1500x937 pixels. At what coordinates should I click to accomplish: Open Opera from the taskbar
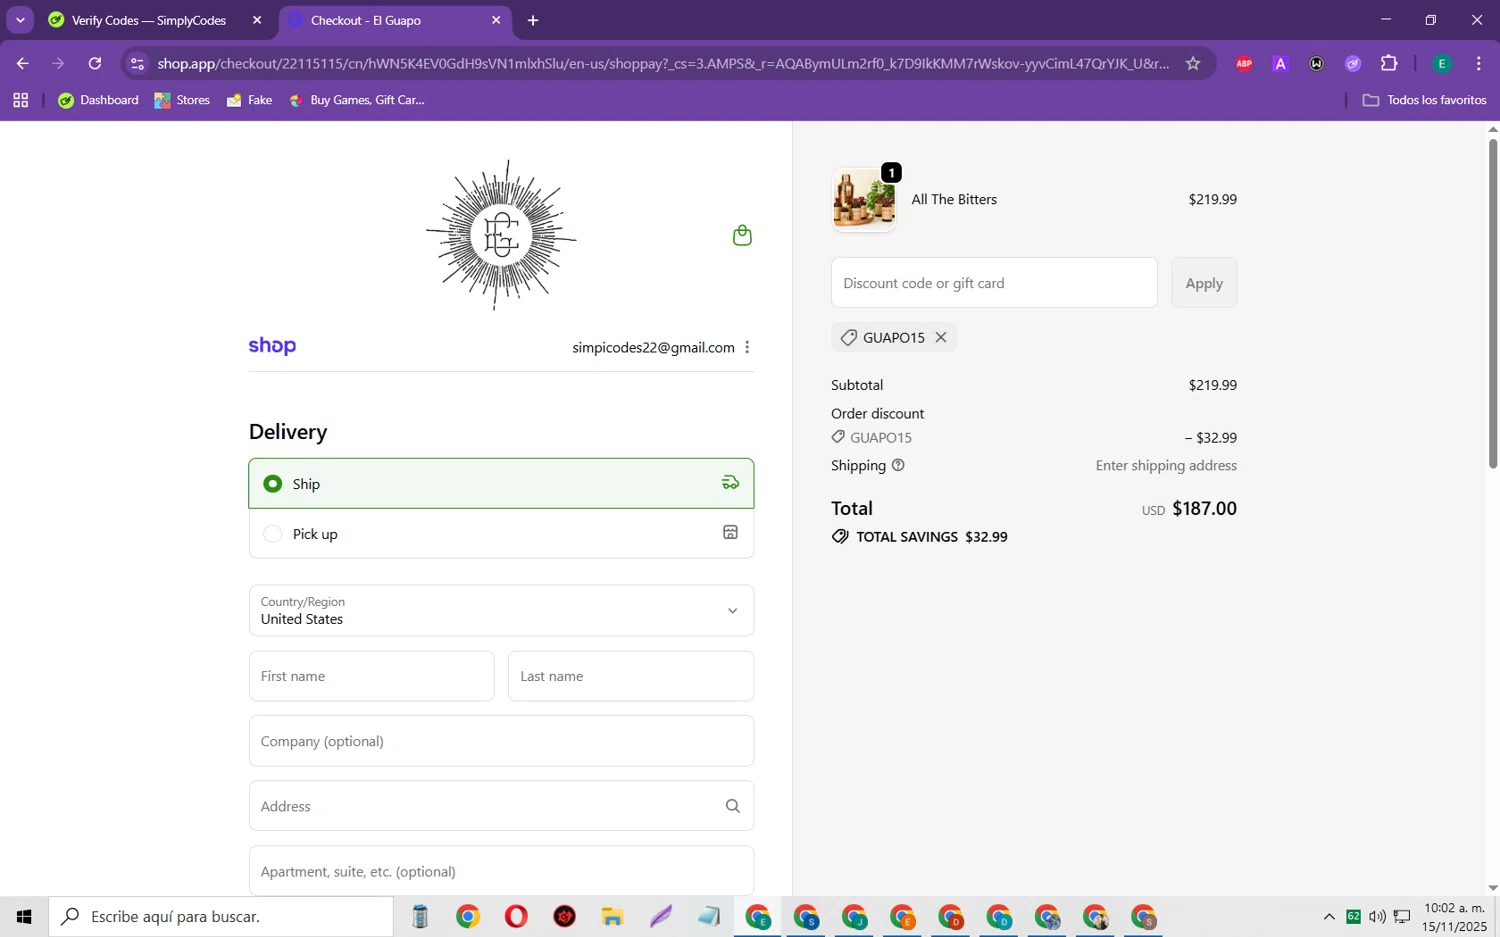[516, 916]
